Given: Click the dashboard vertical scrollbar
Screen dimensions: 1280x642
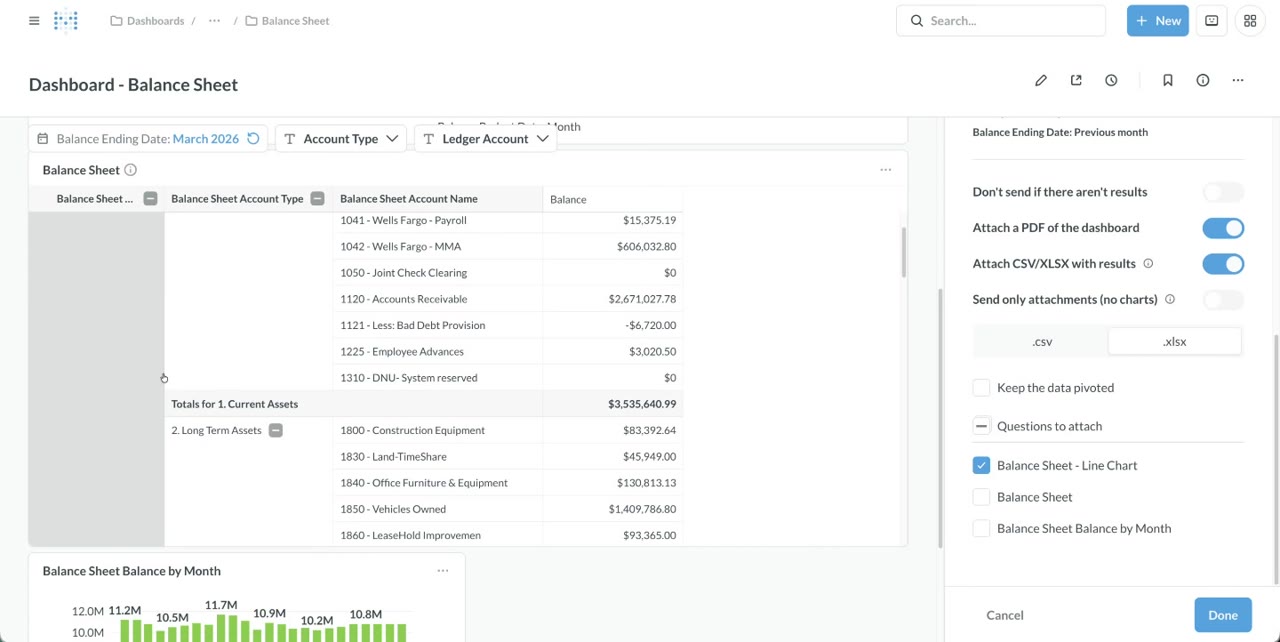Looking at the screenshot, I should coord(939,417).
